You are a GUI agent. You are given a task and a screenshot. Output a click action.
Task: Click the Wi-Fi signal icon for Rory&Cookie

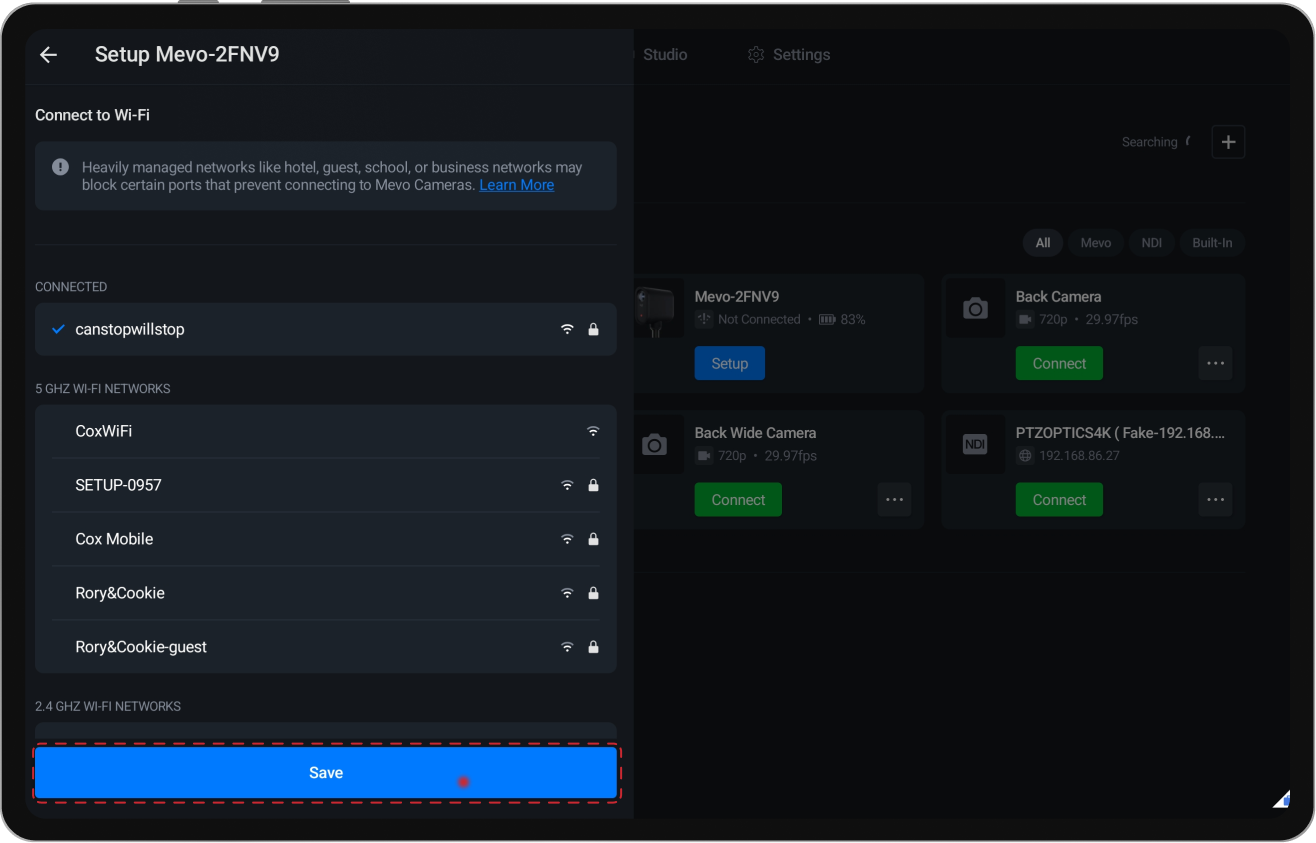pos(567,593)
